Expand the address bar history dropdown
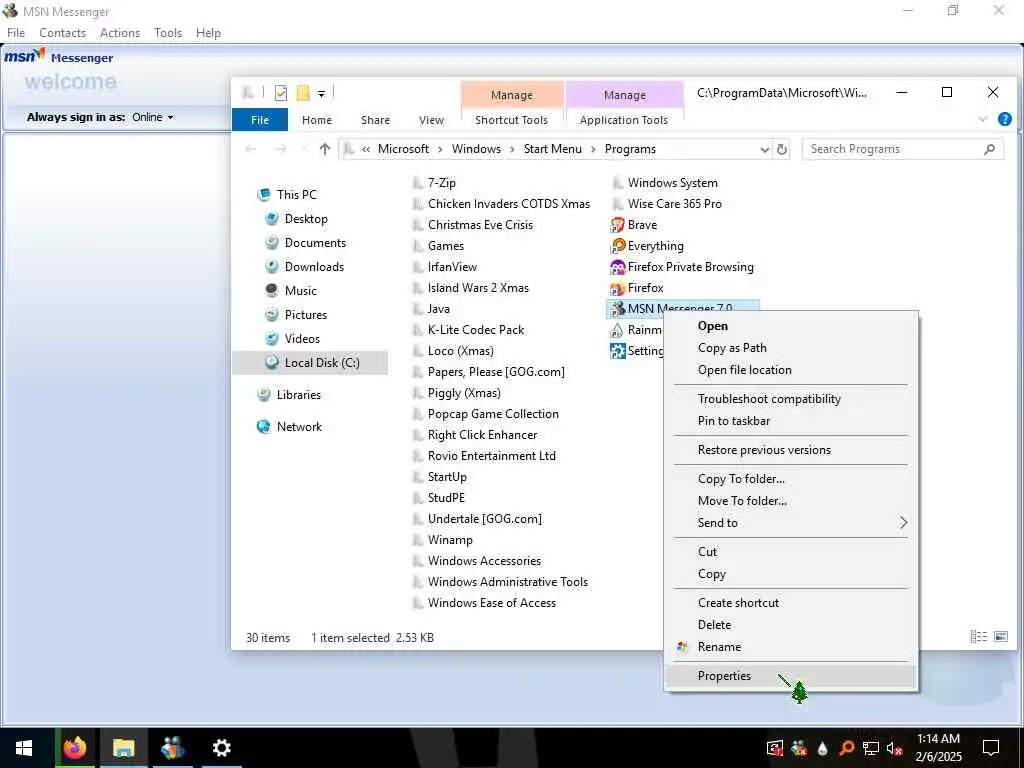 point(764,149)
